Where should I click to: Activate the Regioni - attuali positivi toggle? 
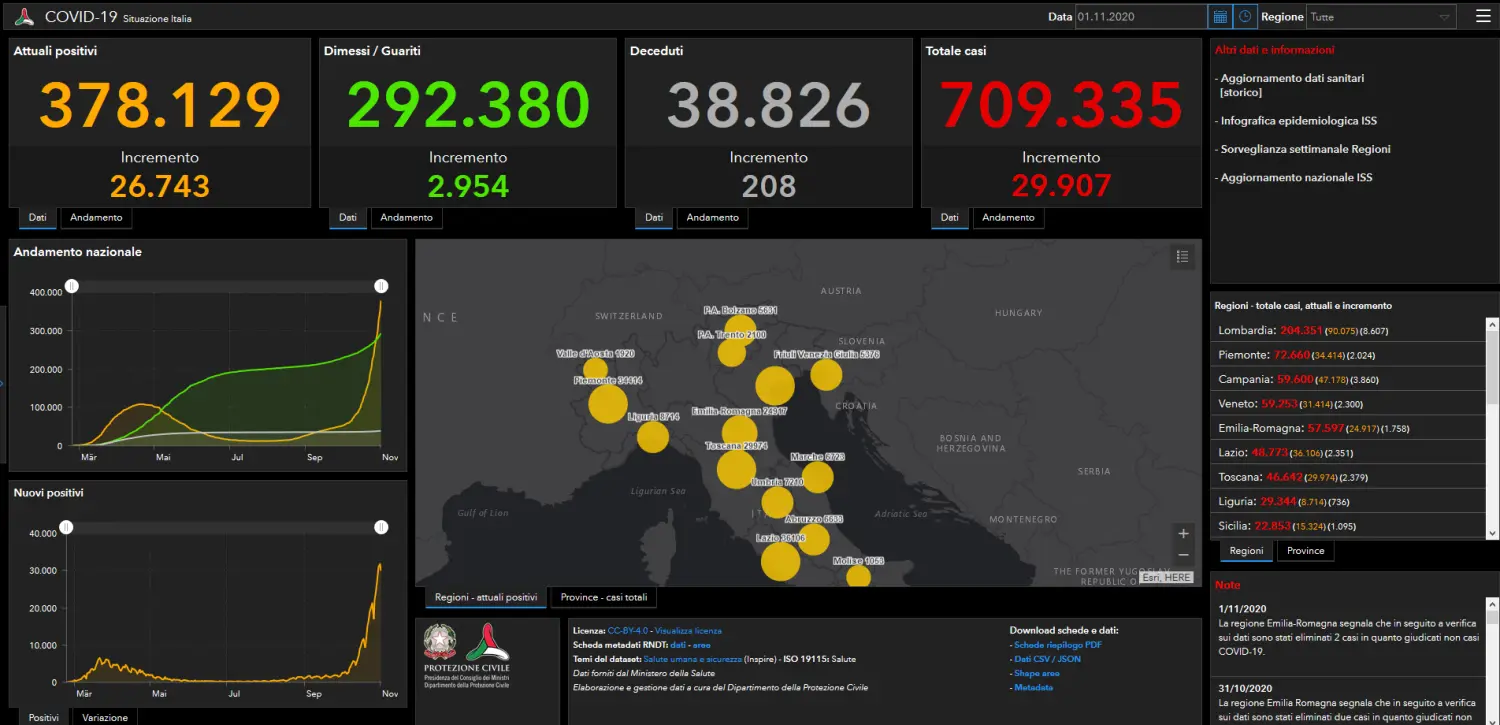pyautogui.click(x=485, y=597)
